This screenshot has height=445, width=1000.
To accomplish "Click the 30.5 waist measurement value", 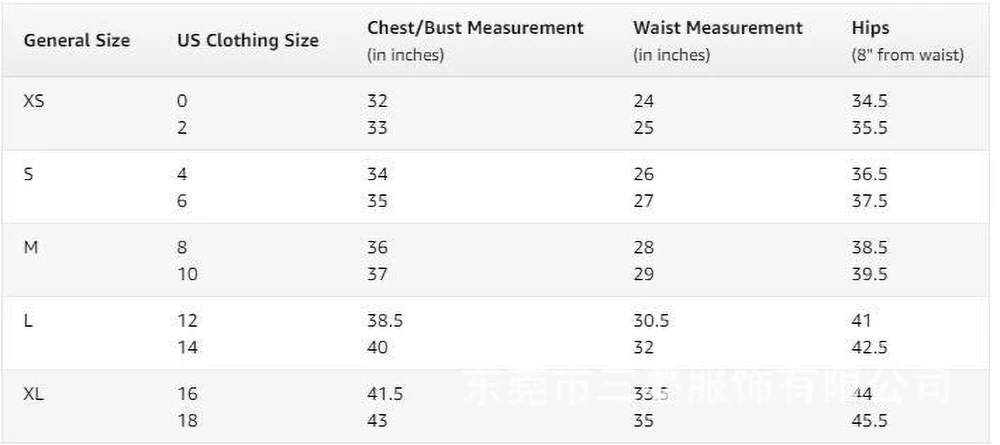I will pos(651,321).
